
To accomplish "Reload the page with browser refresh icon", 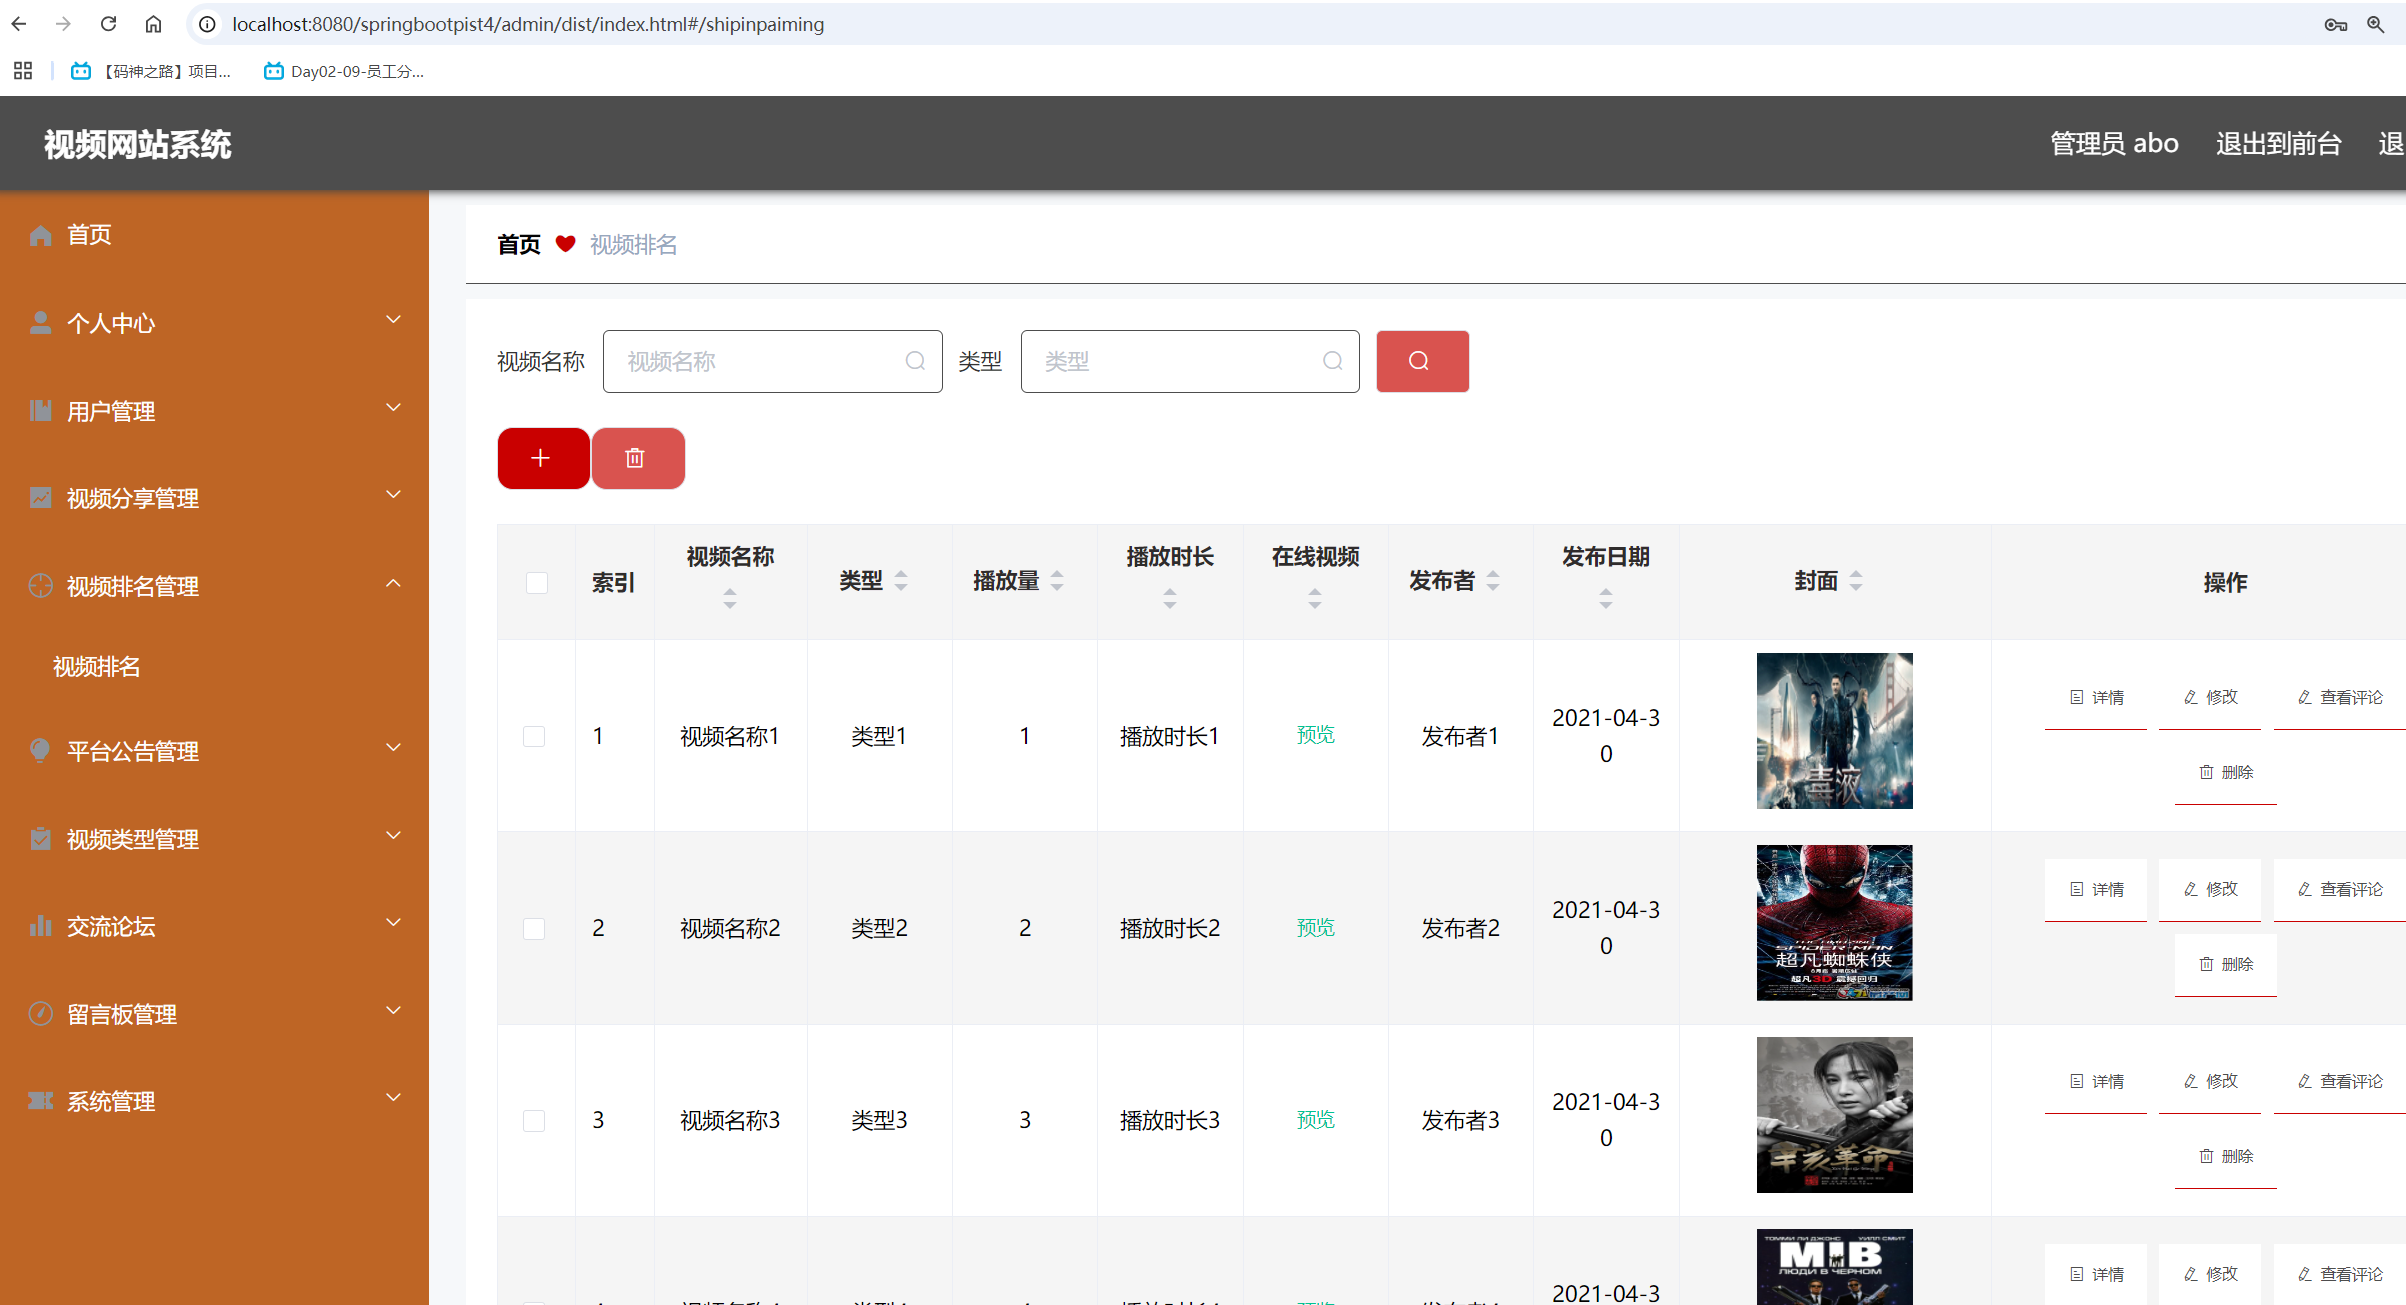I will tap(108, 24).
